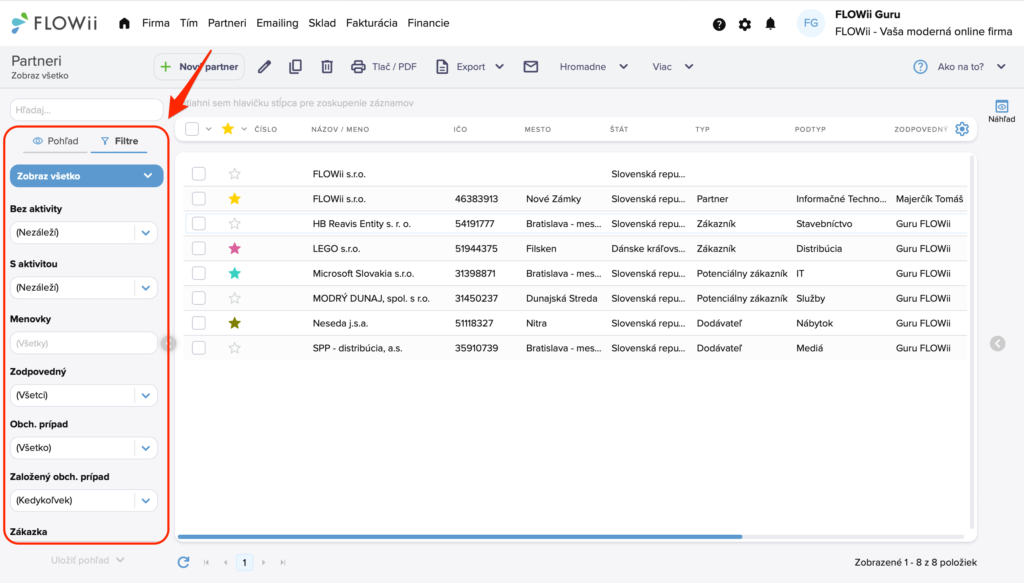Open the Financie menu
The height and width of the screenshot is (583, 1024).
tap(428, 24)
